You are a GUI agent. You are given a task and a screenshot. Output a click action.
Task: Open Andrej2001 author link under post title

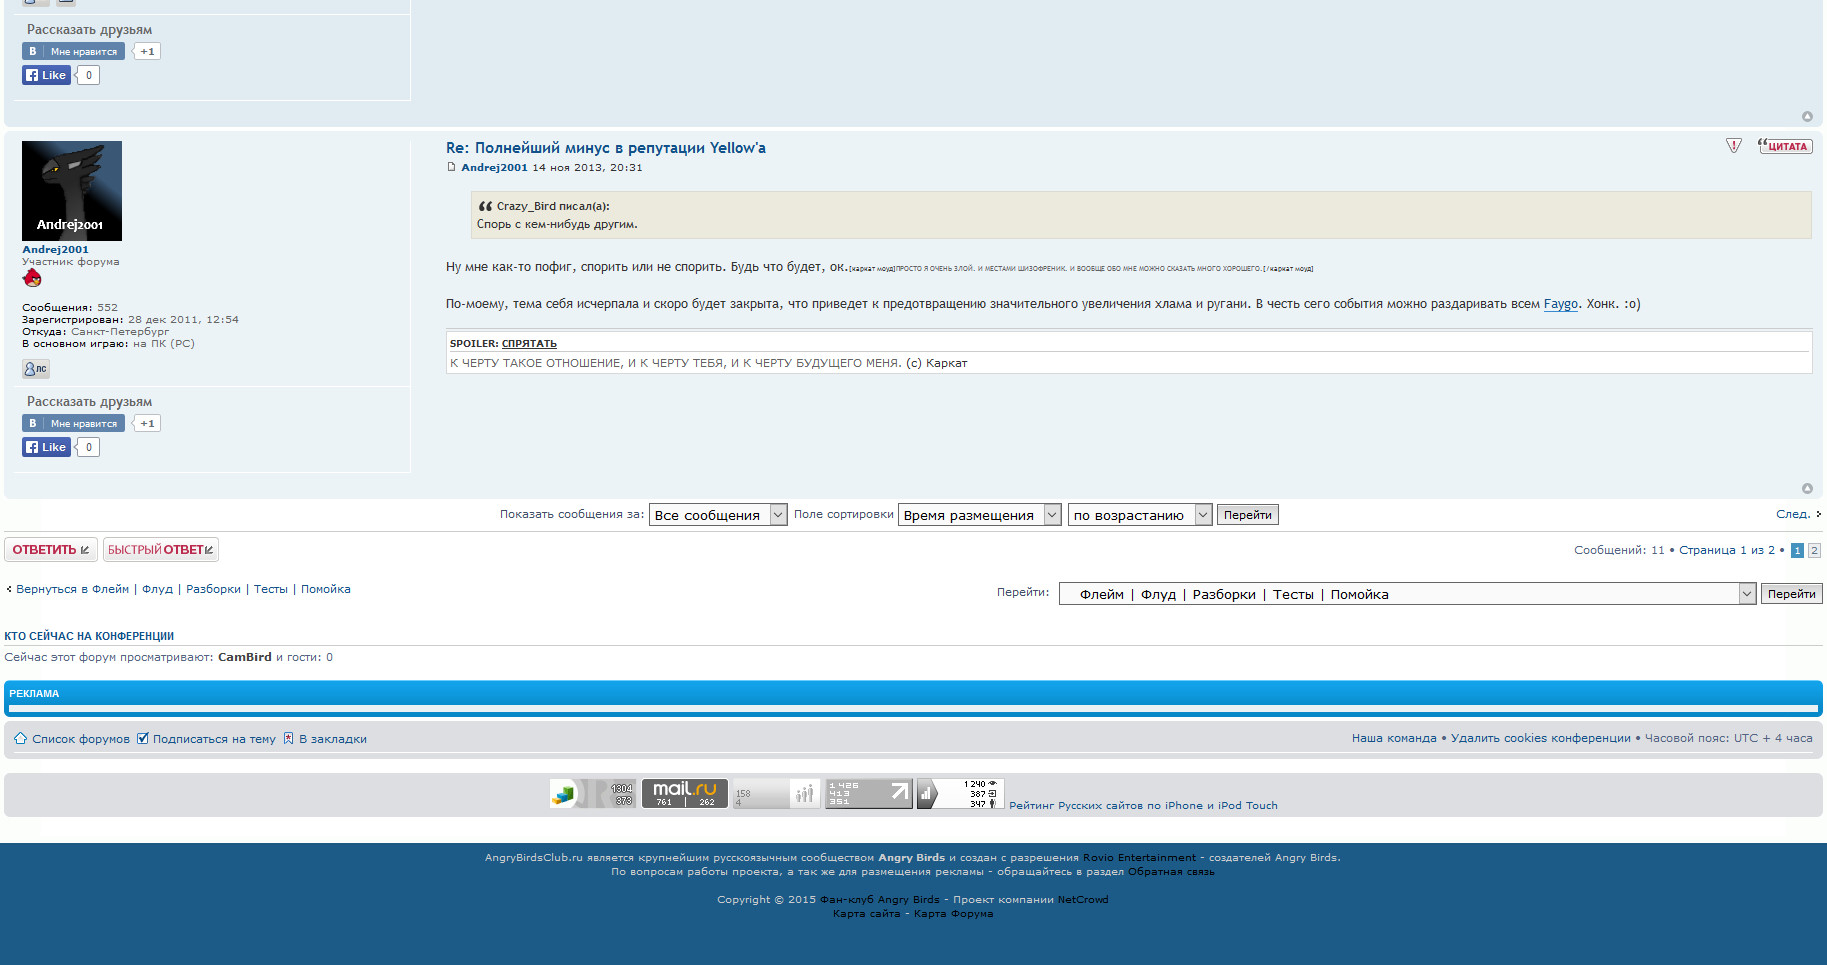[x=494, y=167]
